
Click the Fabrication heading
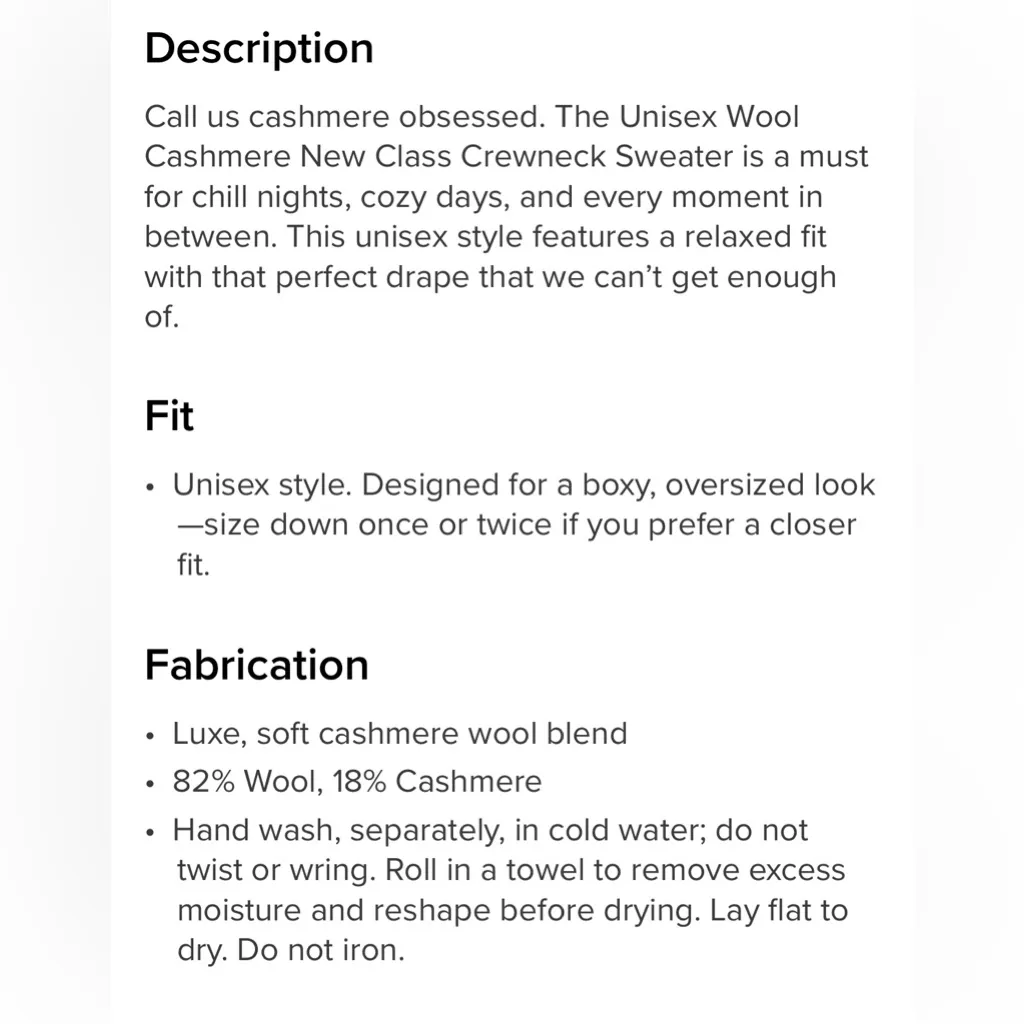pyautogui.click(x=256, y=665)
